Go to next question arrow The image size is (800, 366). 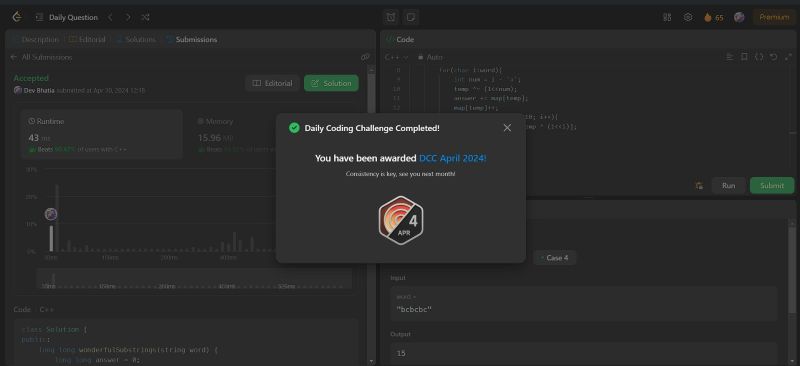point(128,17)
